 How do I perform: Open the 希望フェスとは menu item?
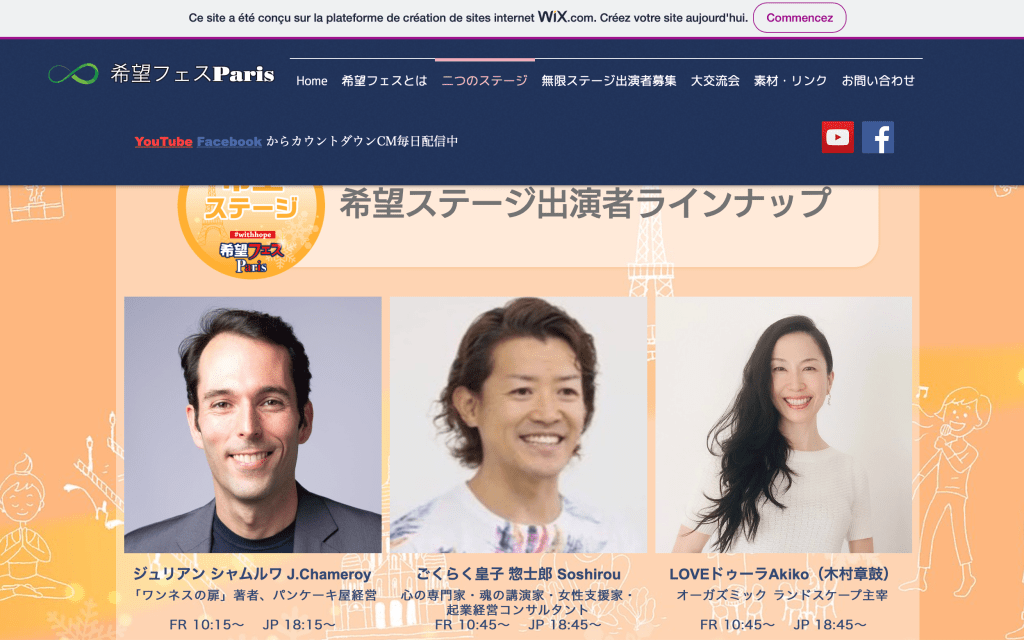pyautogui.click(x=384, y=81)
